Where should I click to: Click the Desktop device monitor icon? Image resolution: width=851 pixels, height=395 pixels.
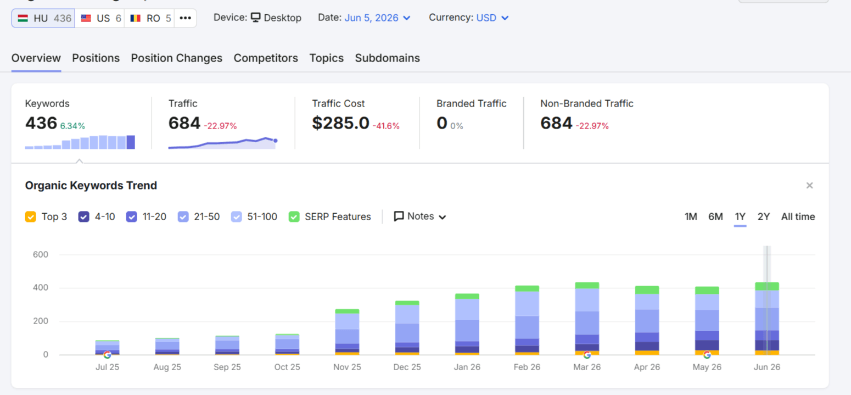pos(256,17)
